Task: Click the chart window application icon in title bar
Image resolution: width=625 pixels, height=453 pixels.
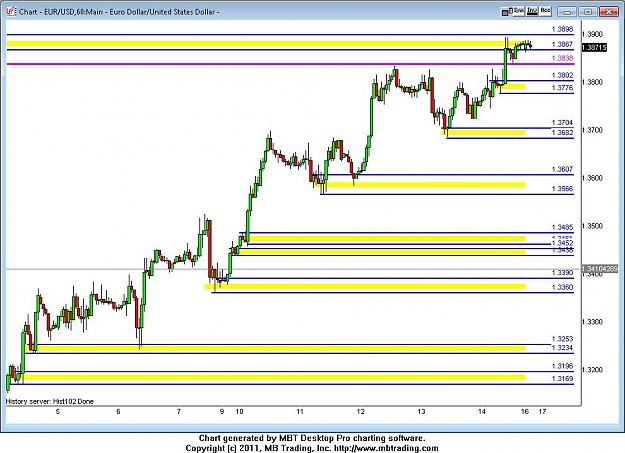Action: pyautogui.click(x=11, y=12)
